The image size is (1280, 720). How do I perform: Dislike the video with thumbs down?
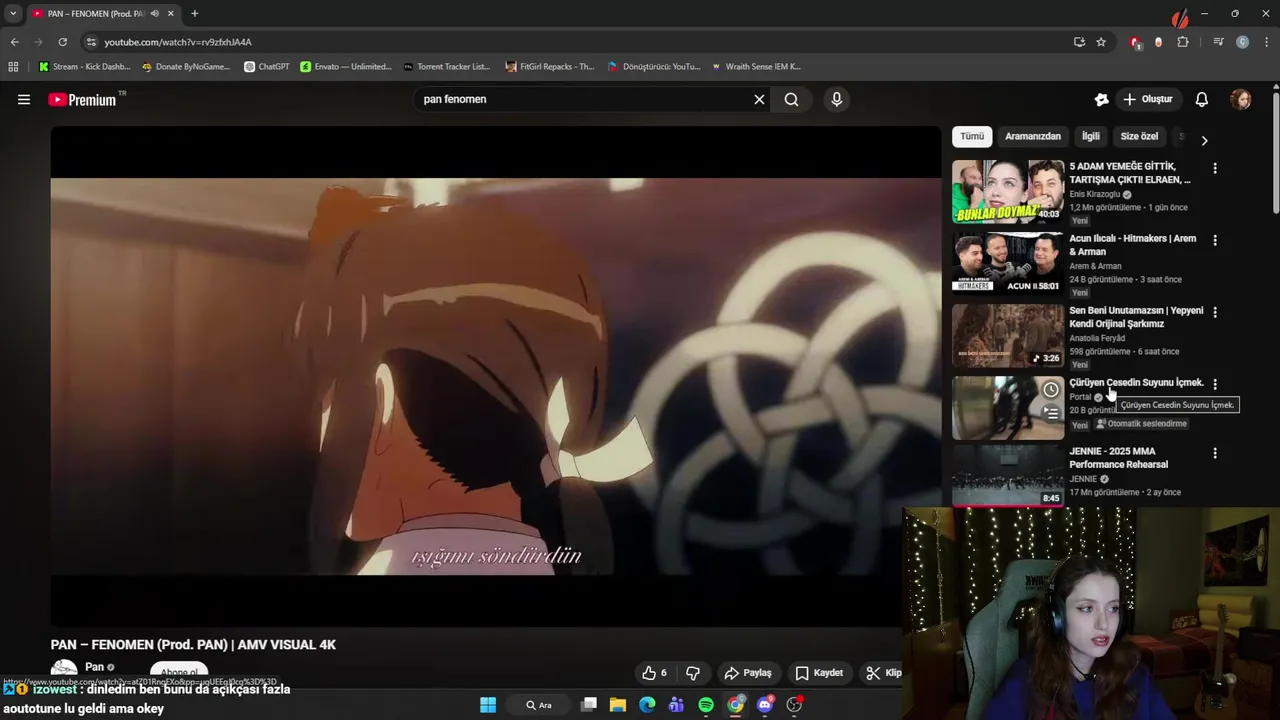tap(692, 673)
